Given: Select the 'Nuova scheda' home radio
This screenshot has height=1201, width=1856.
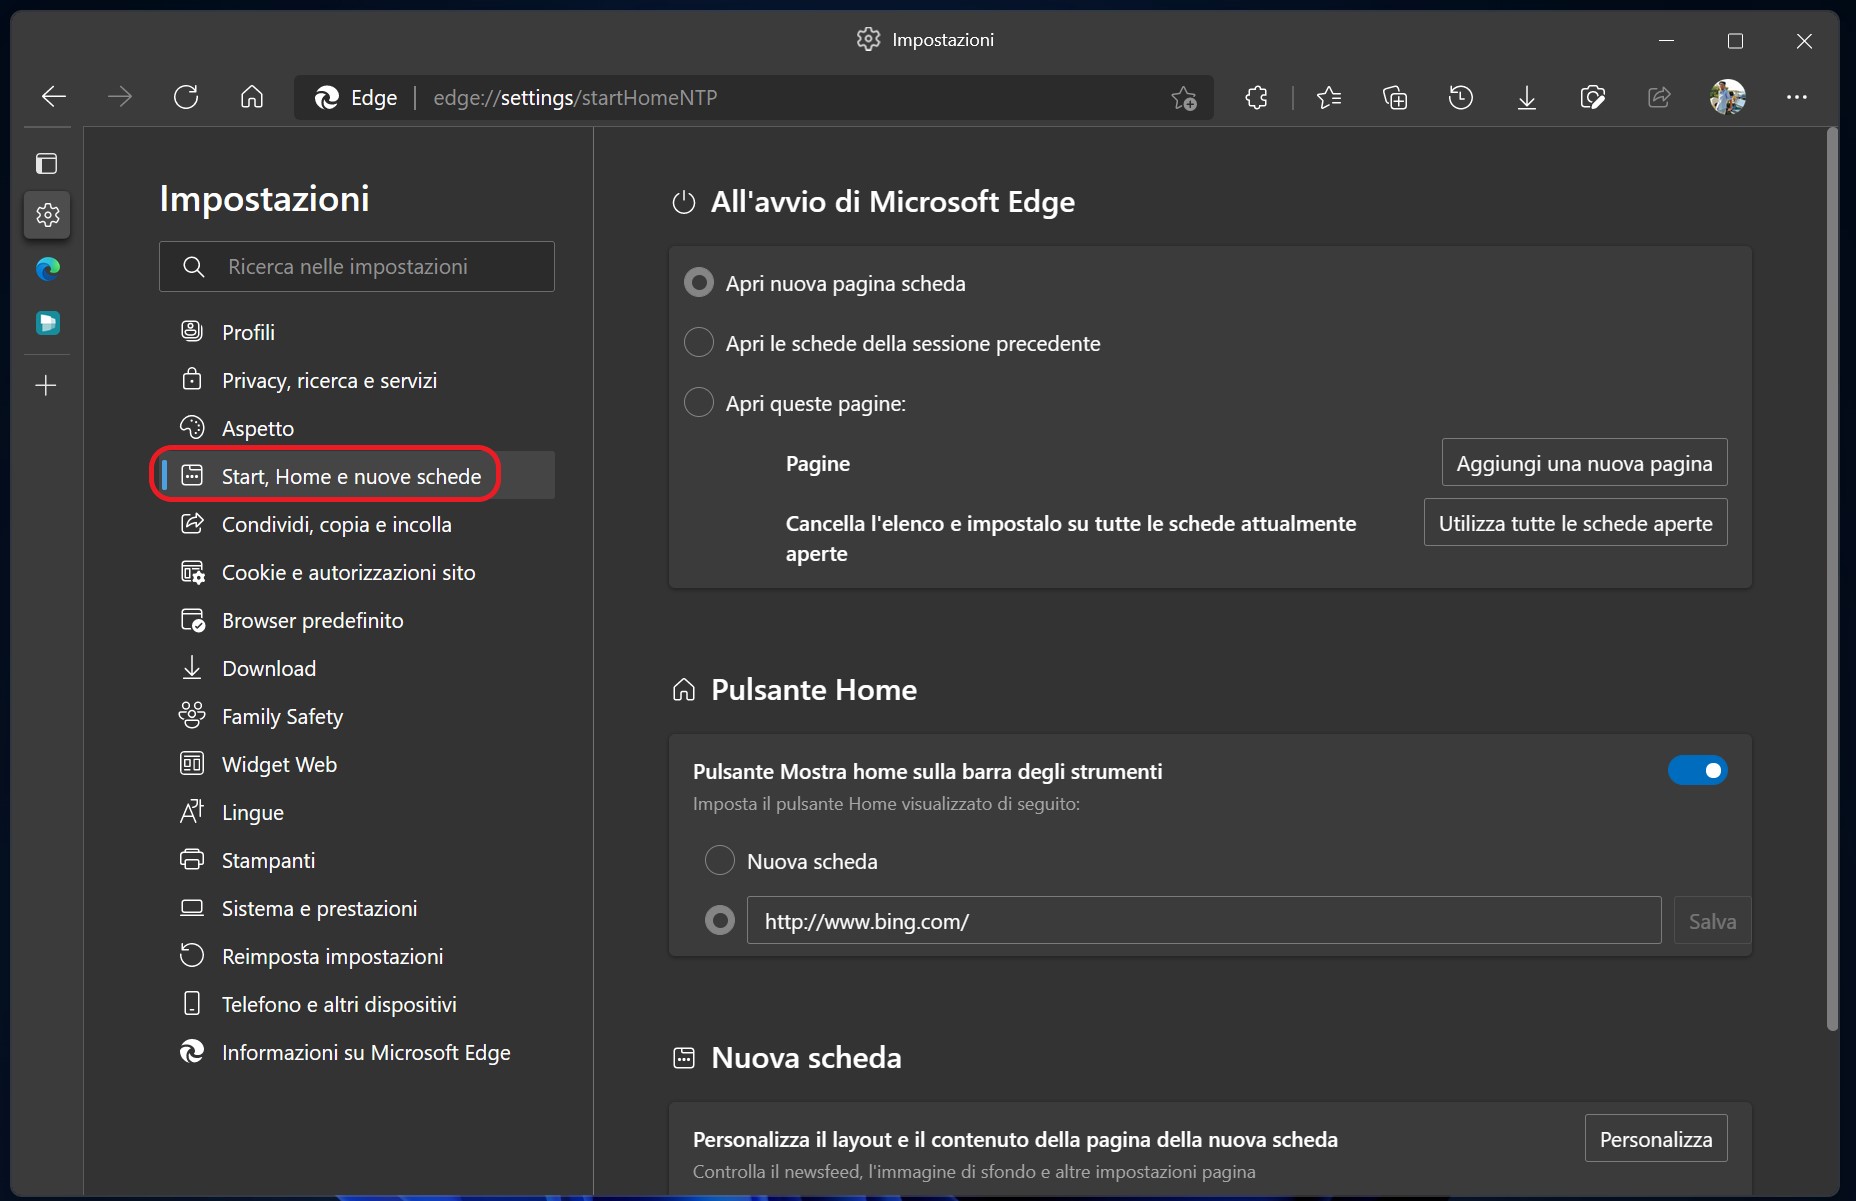Looking at the screenshot, I should pyautogui.click(x=720, y=860).
